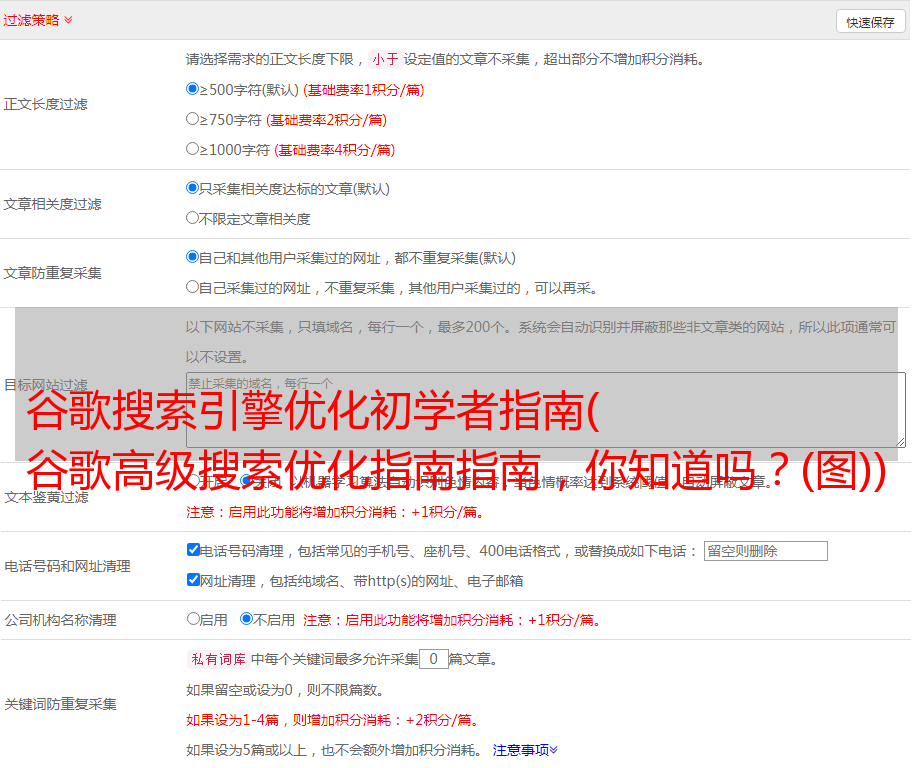Click the 文本鉴黄过滤 label
The width and height of the screenshot is (912, 768).
(x=47, y=497)
